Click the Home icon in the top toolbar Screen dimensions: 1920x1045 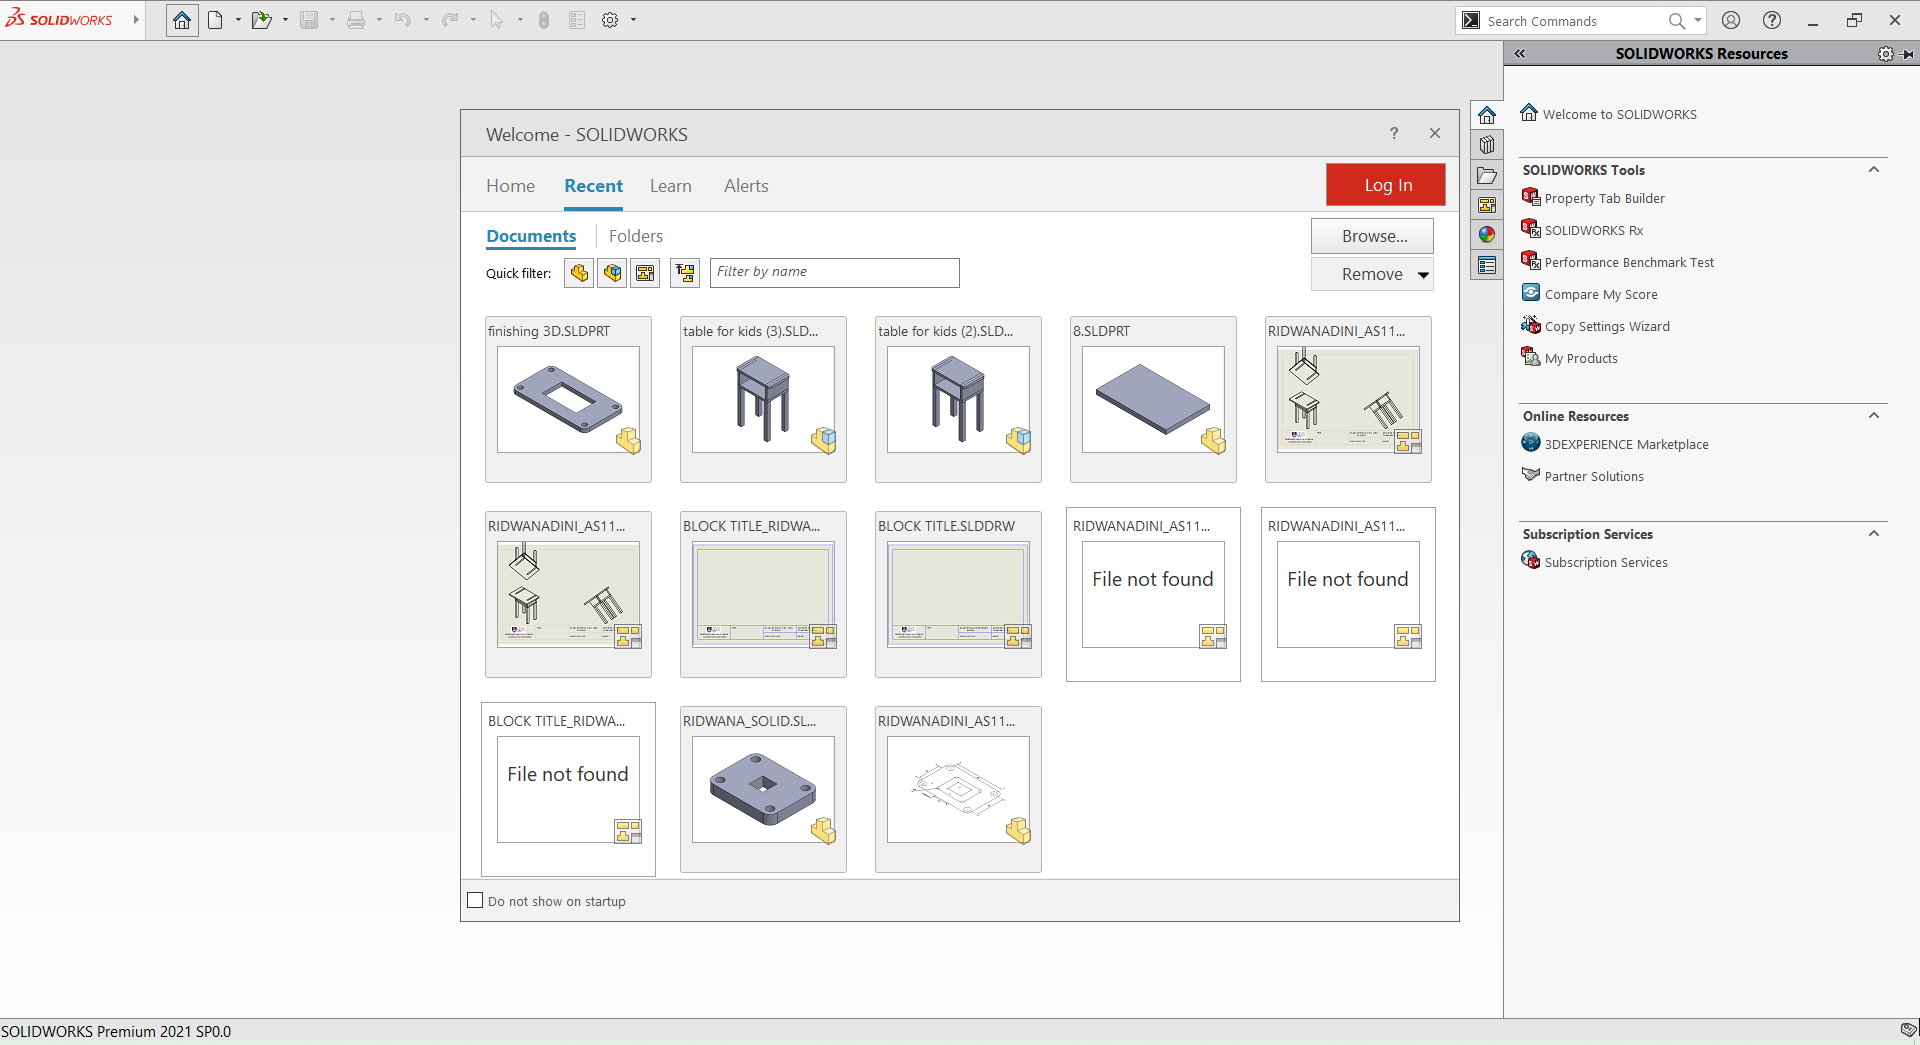tap(182, 20)
